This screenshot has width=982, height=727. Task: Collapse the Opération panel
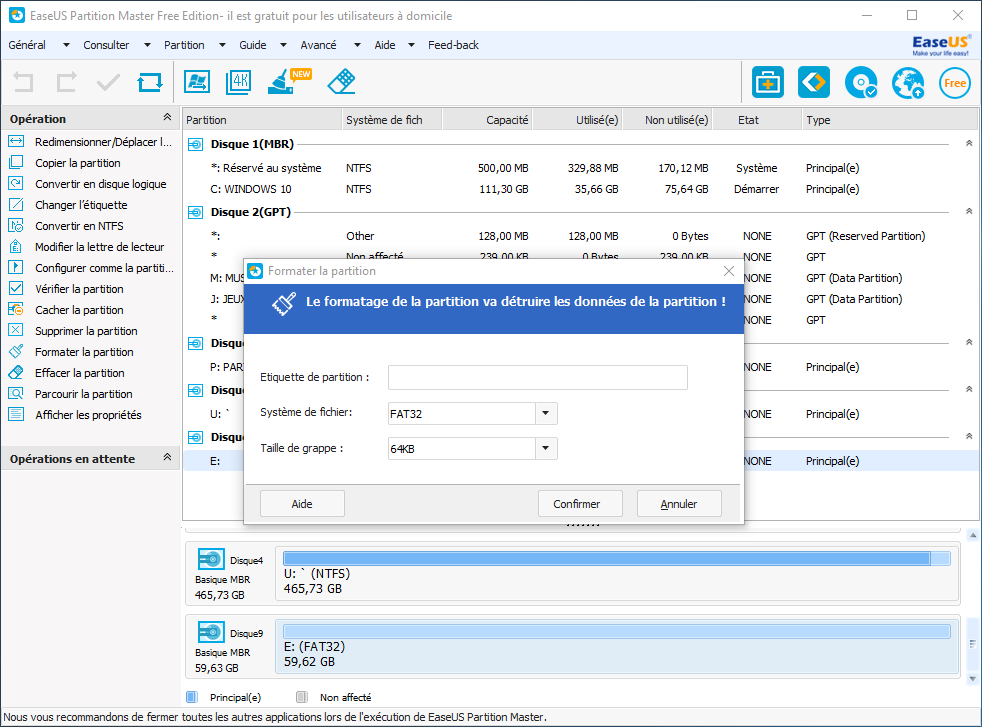(x=167, y=118)
